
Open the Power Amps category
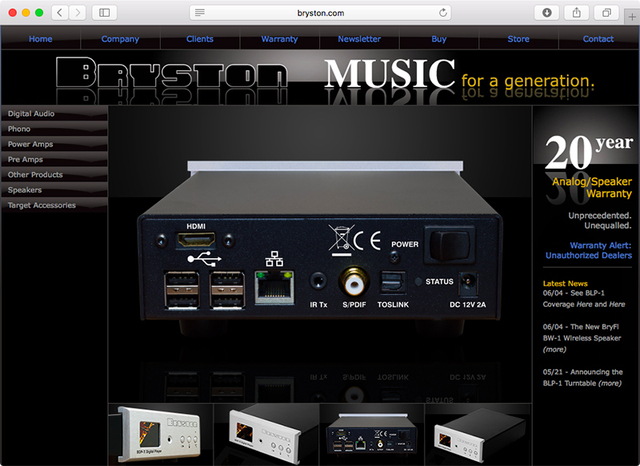[30, 144]
